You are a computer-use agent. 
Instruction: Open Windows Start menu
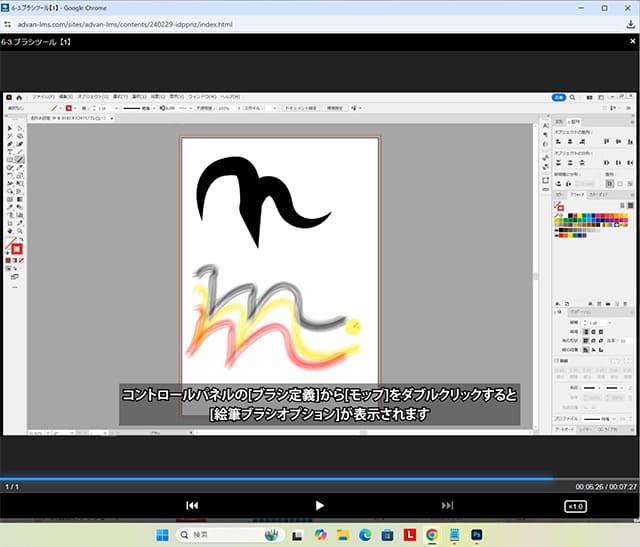(x=162, y=535)
